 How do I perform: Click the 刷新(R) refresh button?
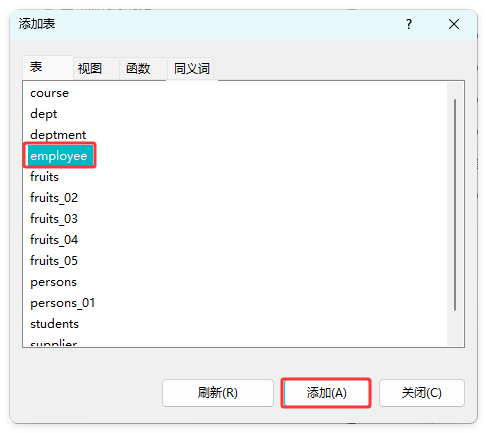[218, 393]
